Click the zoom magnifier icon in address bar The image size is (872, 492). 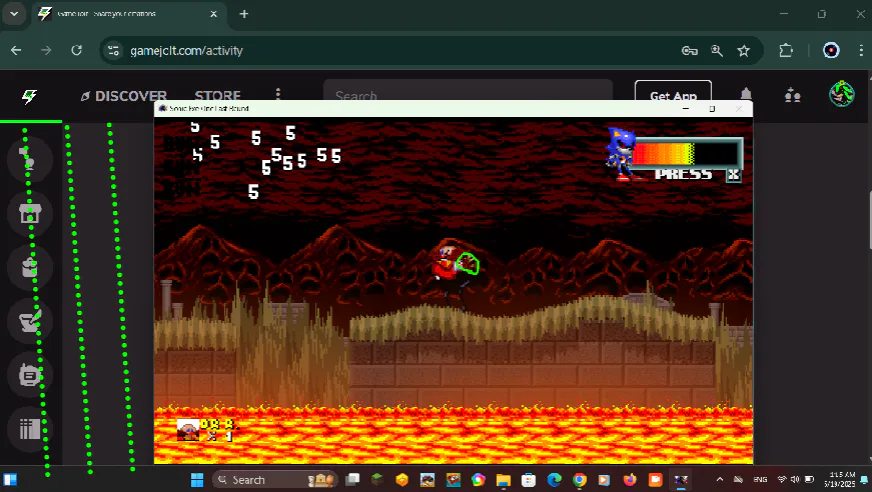click(717, 51)
